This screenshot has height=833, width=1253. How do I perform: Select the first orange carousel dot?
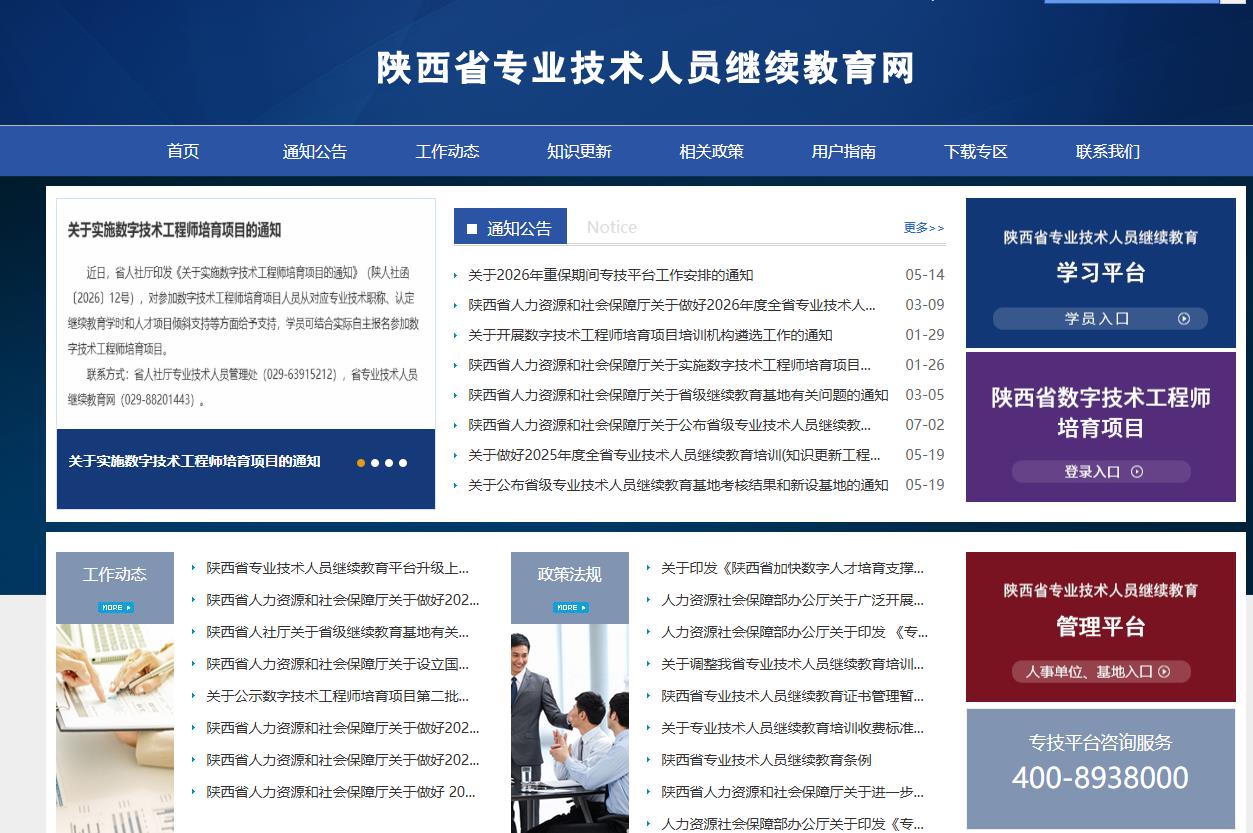coord(361,463)
